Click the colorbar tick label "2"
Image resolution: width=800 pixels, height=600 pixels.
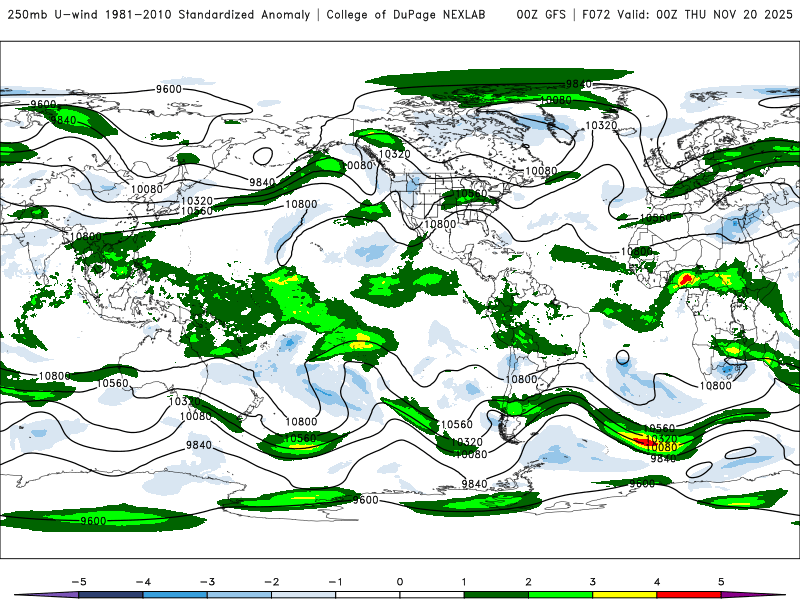(528, 582)
